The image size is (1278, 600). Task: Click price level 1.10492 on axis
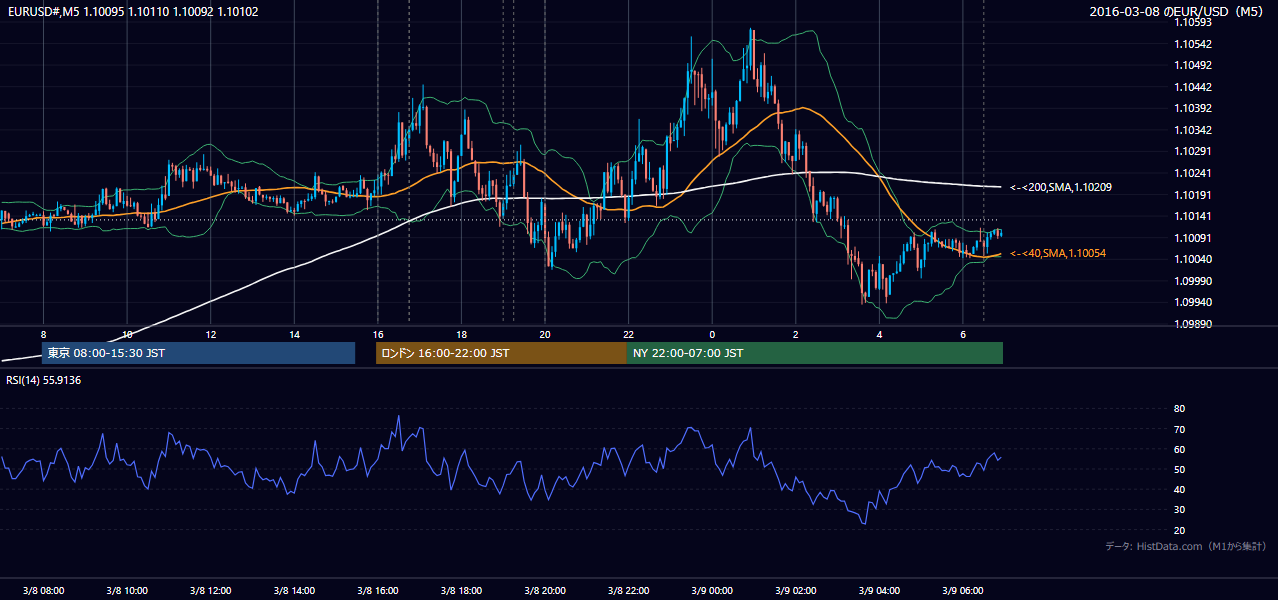[x=1193, y=66]
